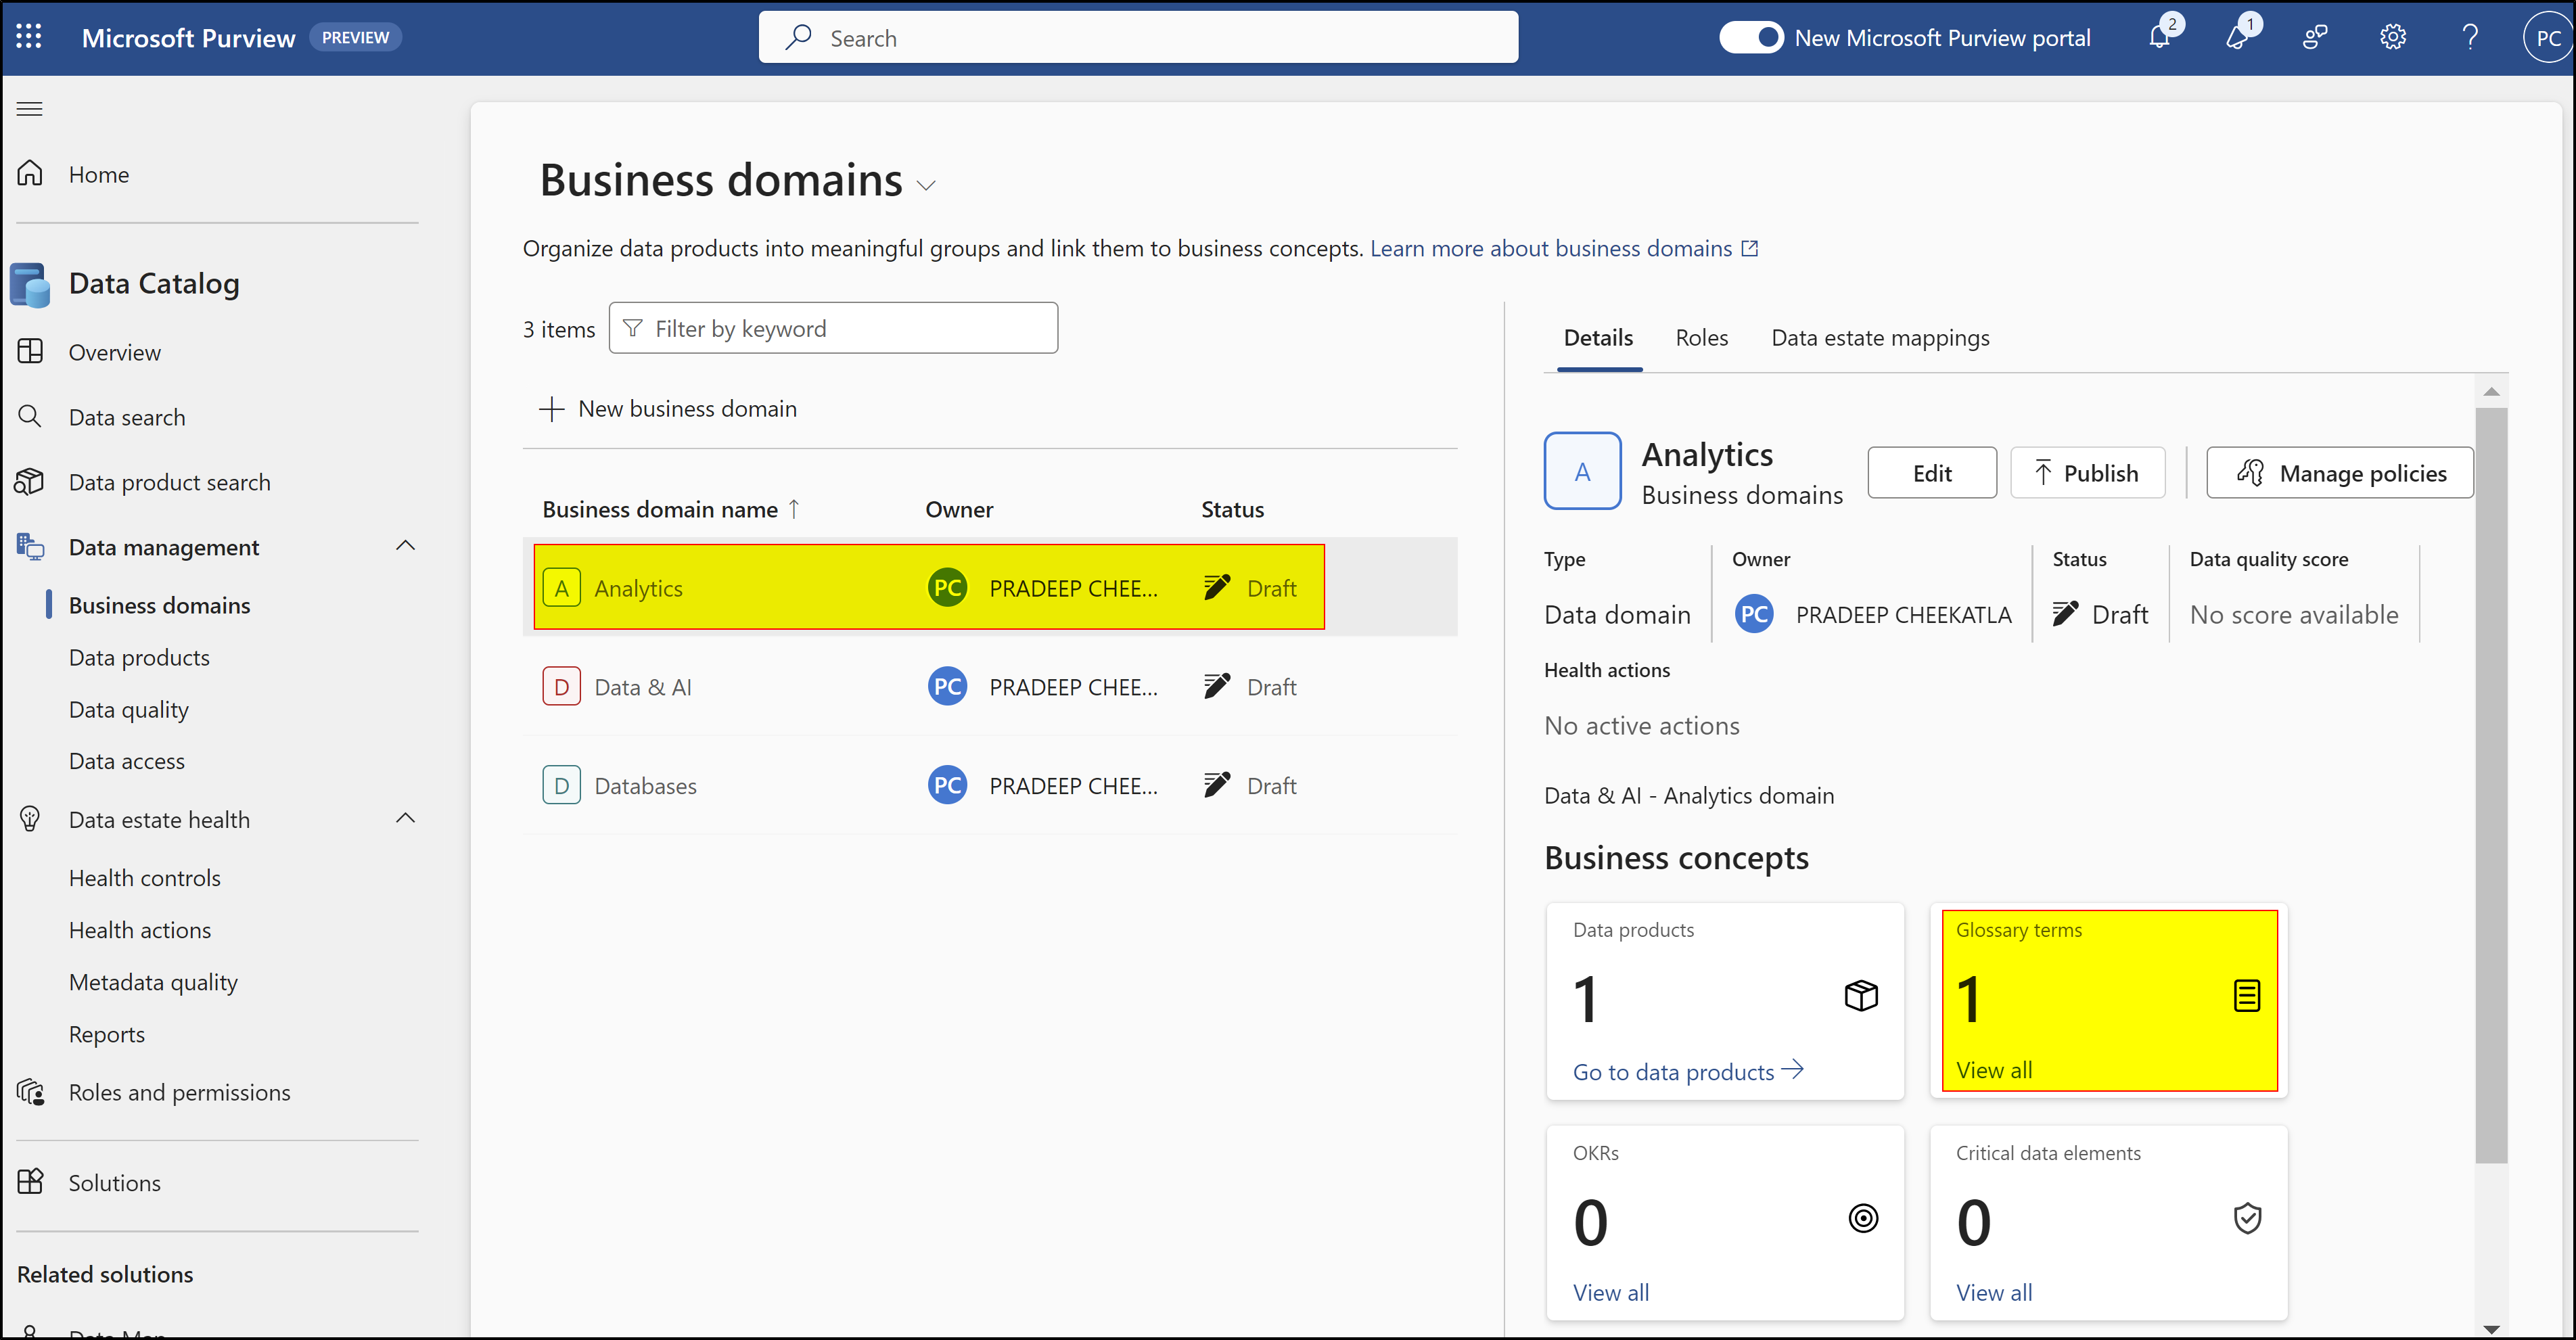Click the details panel vertical scrollbar thumb
The image size is (2576, 1340).
(2490, 784)
